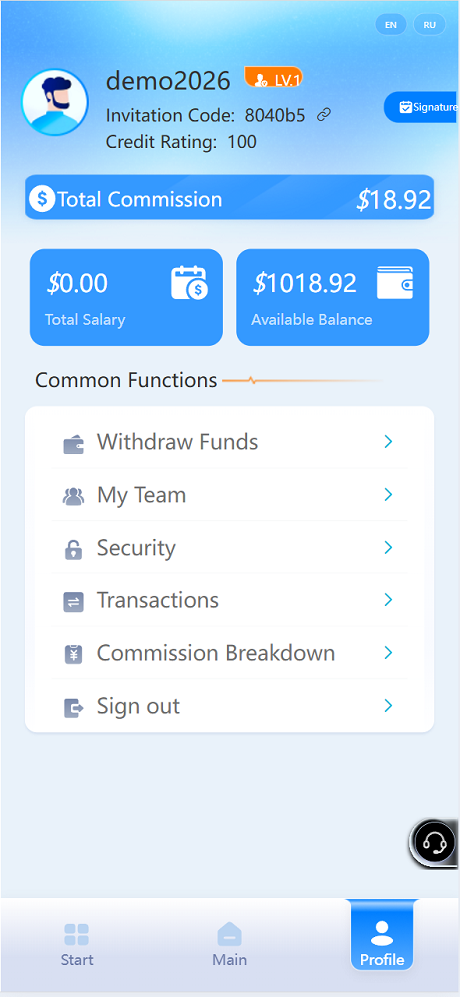Open the Signature button
Image resolution: width=460 pixels, height=997 pixels.
click(422, 107)
